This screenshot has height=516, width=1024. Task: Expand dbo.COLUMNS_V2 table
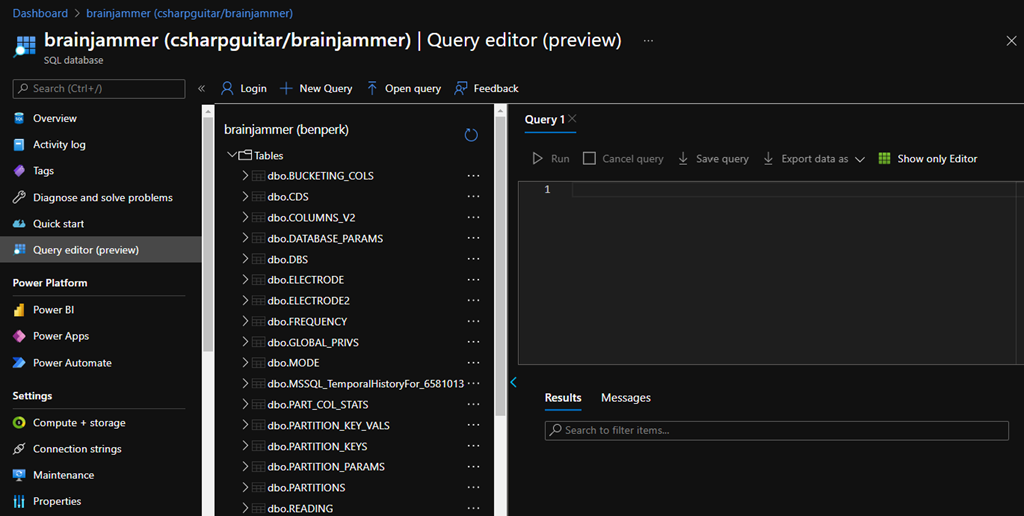[246, 217]
